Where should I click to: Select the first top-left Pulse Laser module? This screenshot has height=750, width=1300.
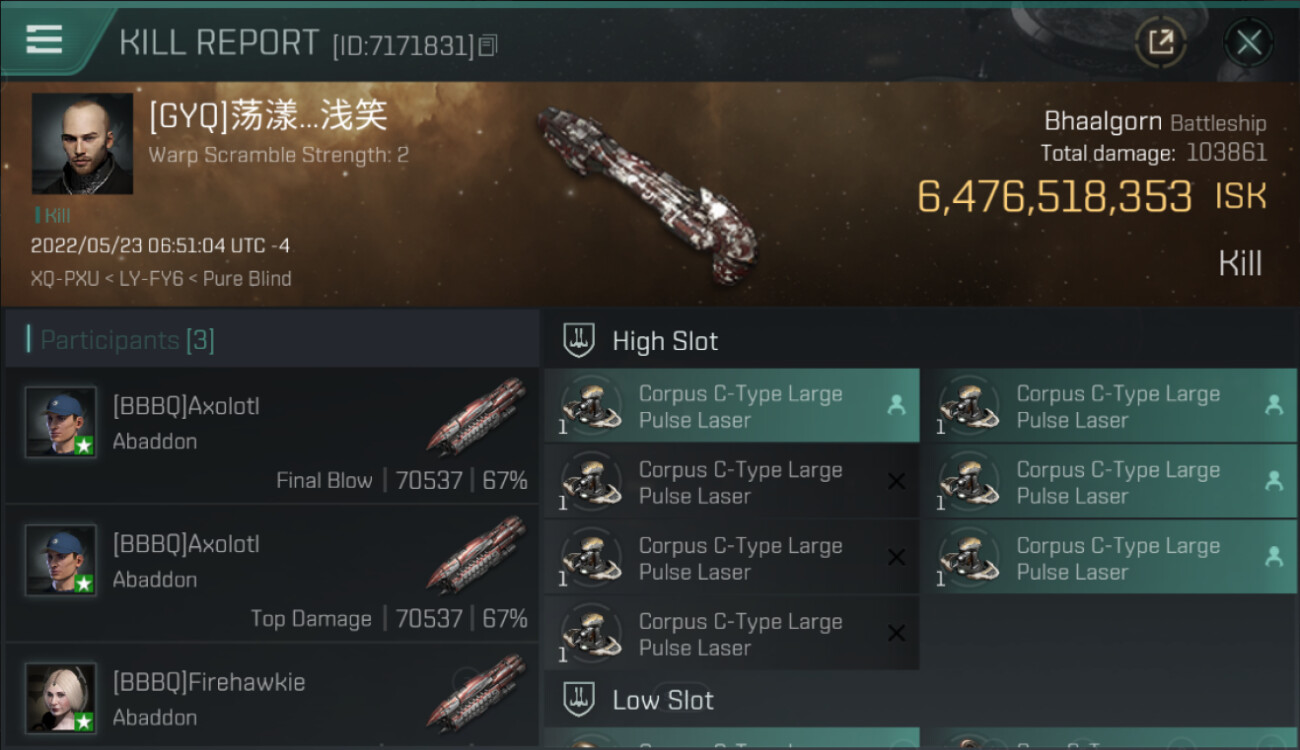(730, 407)
